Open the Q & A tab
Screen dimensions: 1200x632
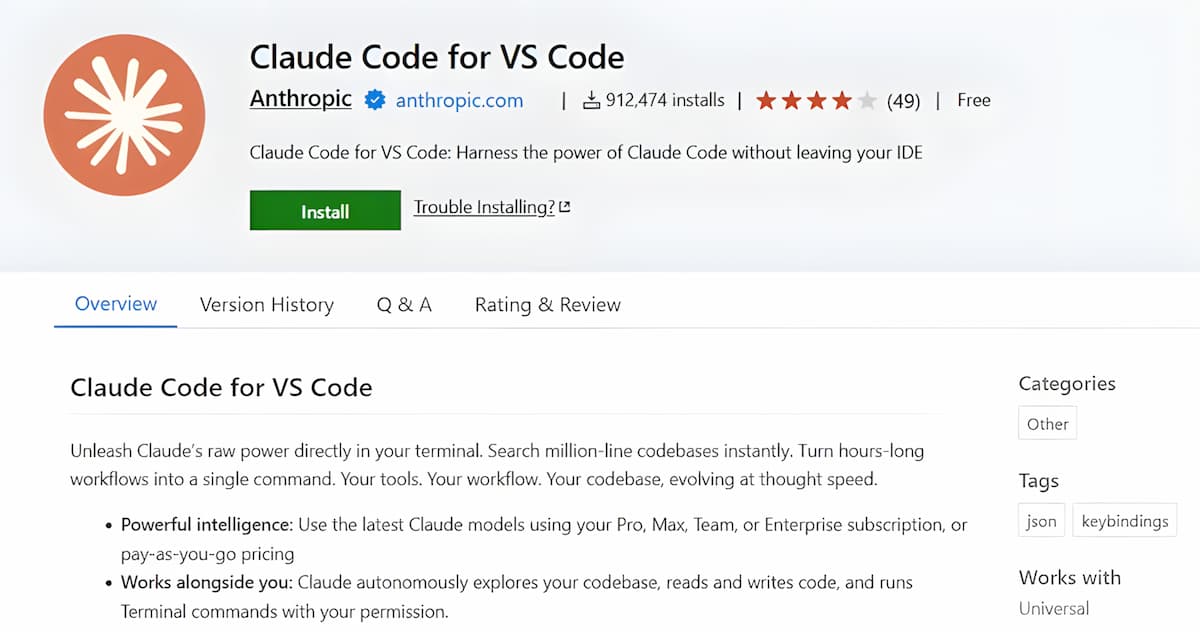(x=404, y=305)
